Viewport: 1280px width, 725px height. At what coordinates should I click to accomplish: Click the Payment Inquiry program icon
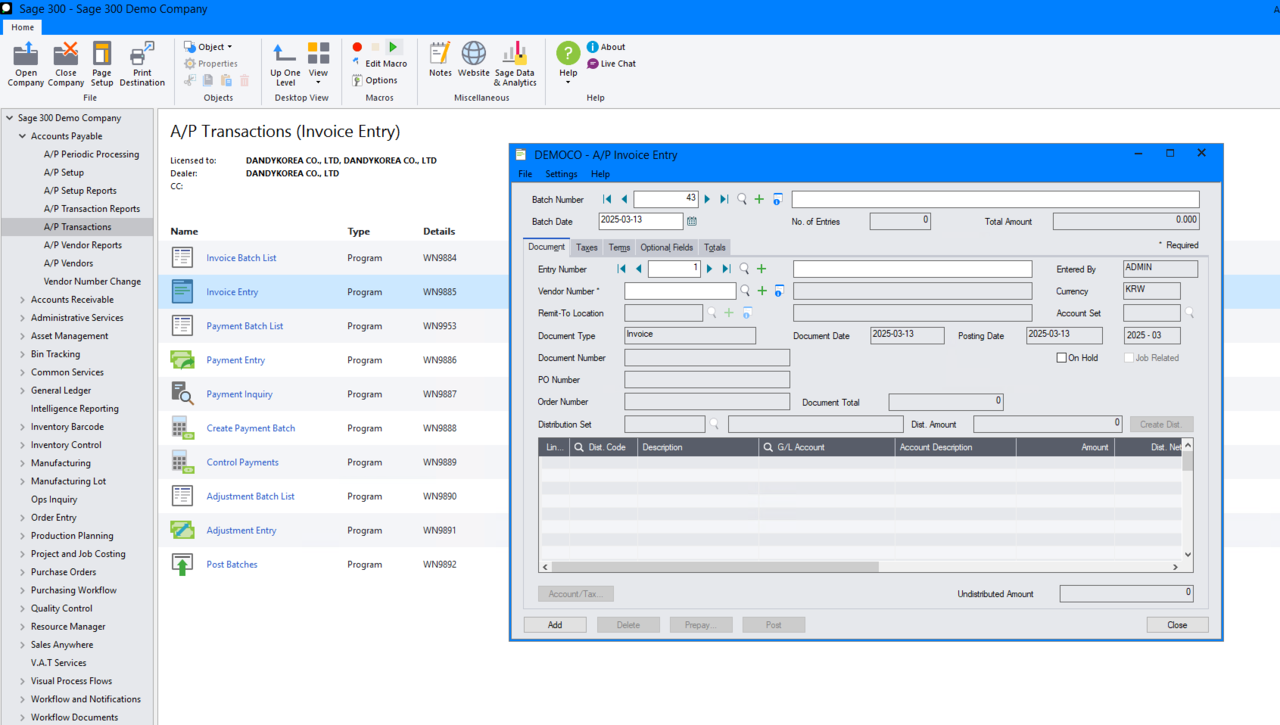182,394
